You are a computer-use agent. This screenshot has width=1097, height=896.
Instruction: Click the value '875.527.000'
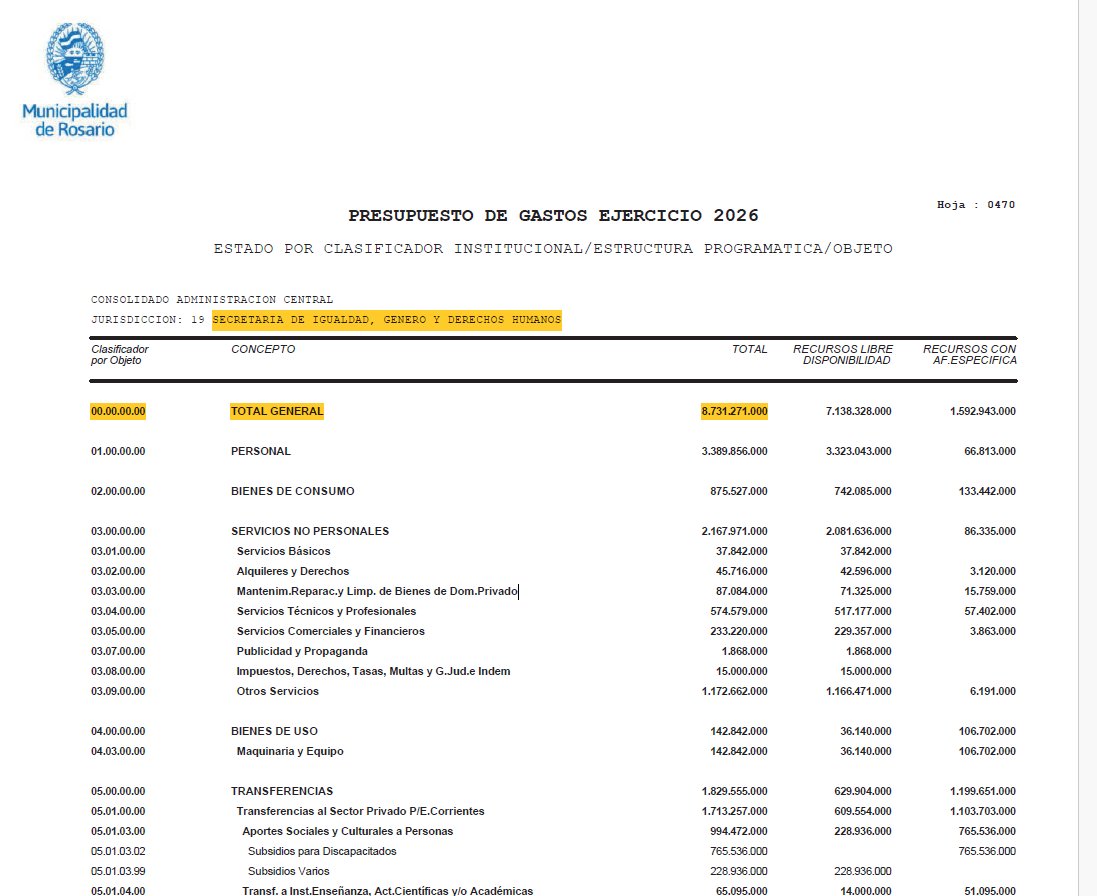click(739, 491)
